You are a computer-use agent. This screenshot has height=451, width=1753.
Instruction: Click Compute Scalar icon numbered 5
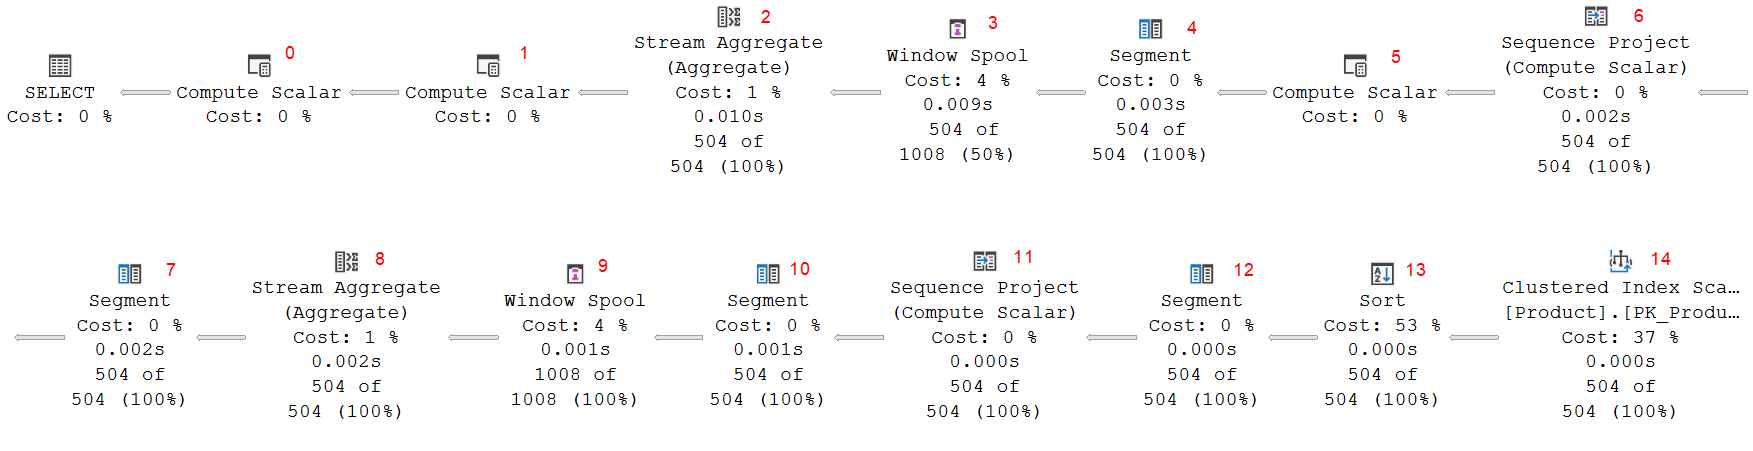(x=1355, y=66)
